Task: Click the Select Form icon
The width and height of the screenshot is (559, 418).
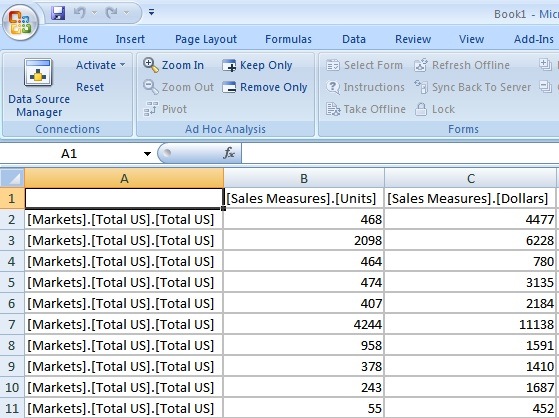Action: pyautogui.click(x=333, y=65)
